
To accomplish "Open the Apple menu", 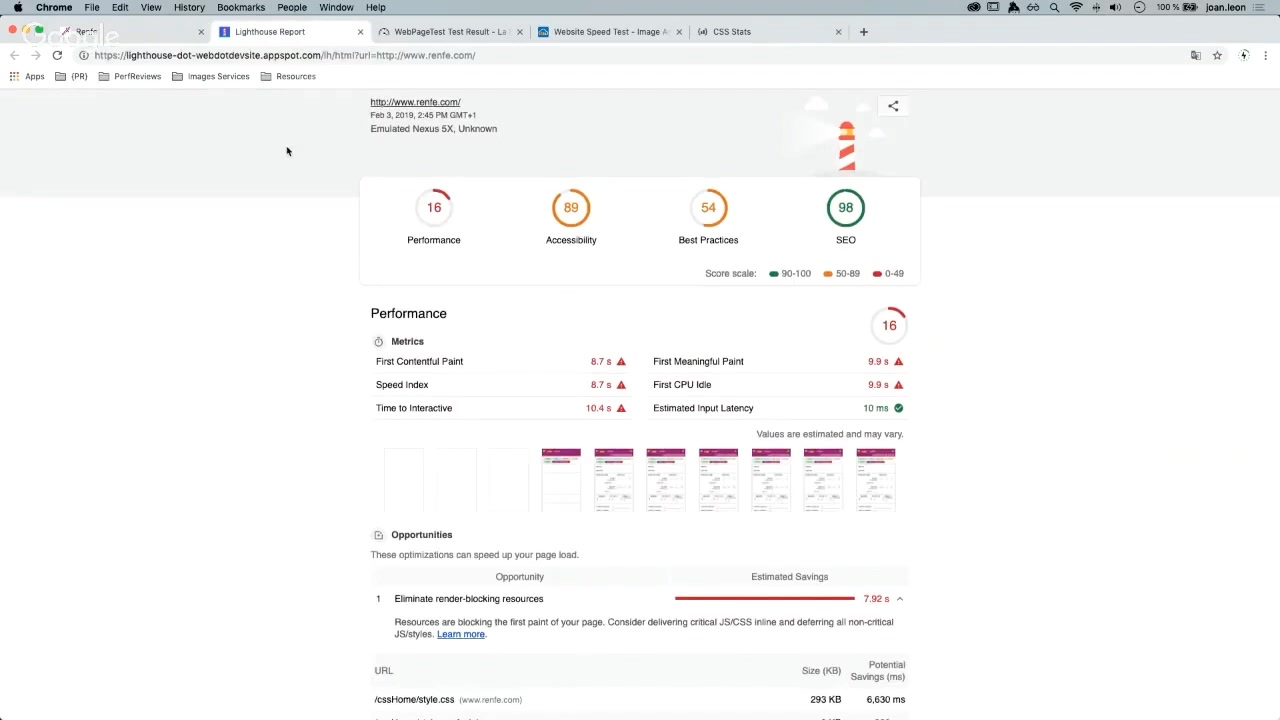I will tap(17, 7).
